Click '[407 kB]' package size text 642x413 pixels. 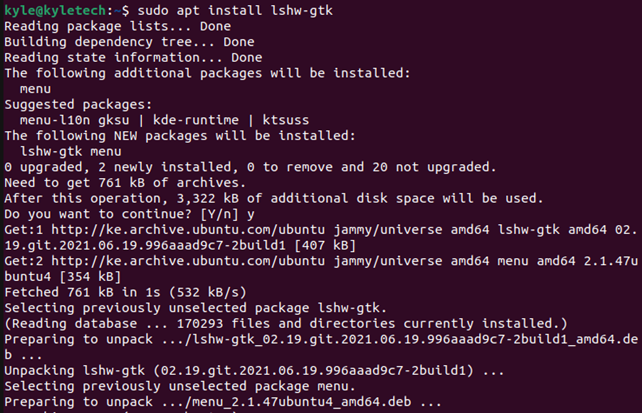click(325, 245)
